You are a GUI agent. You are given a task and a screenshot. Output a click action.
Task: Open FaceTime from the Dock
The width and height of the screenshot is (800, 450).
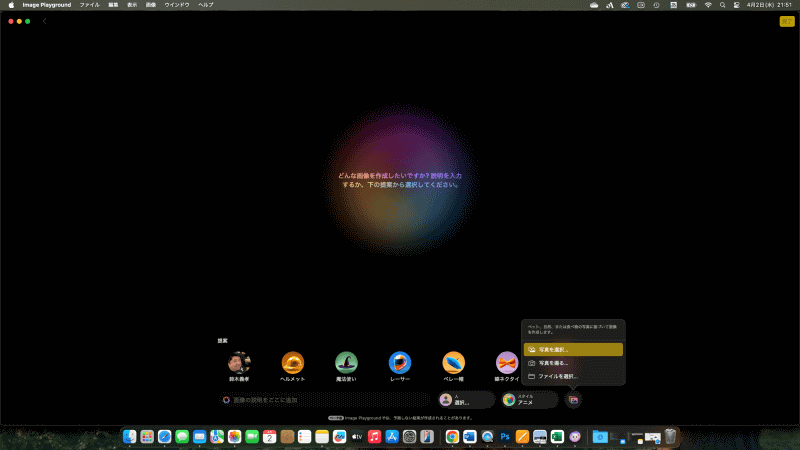pos(252,437)
